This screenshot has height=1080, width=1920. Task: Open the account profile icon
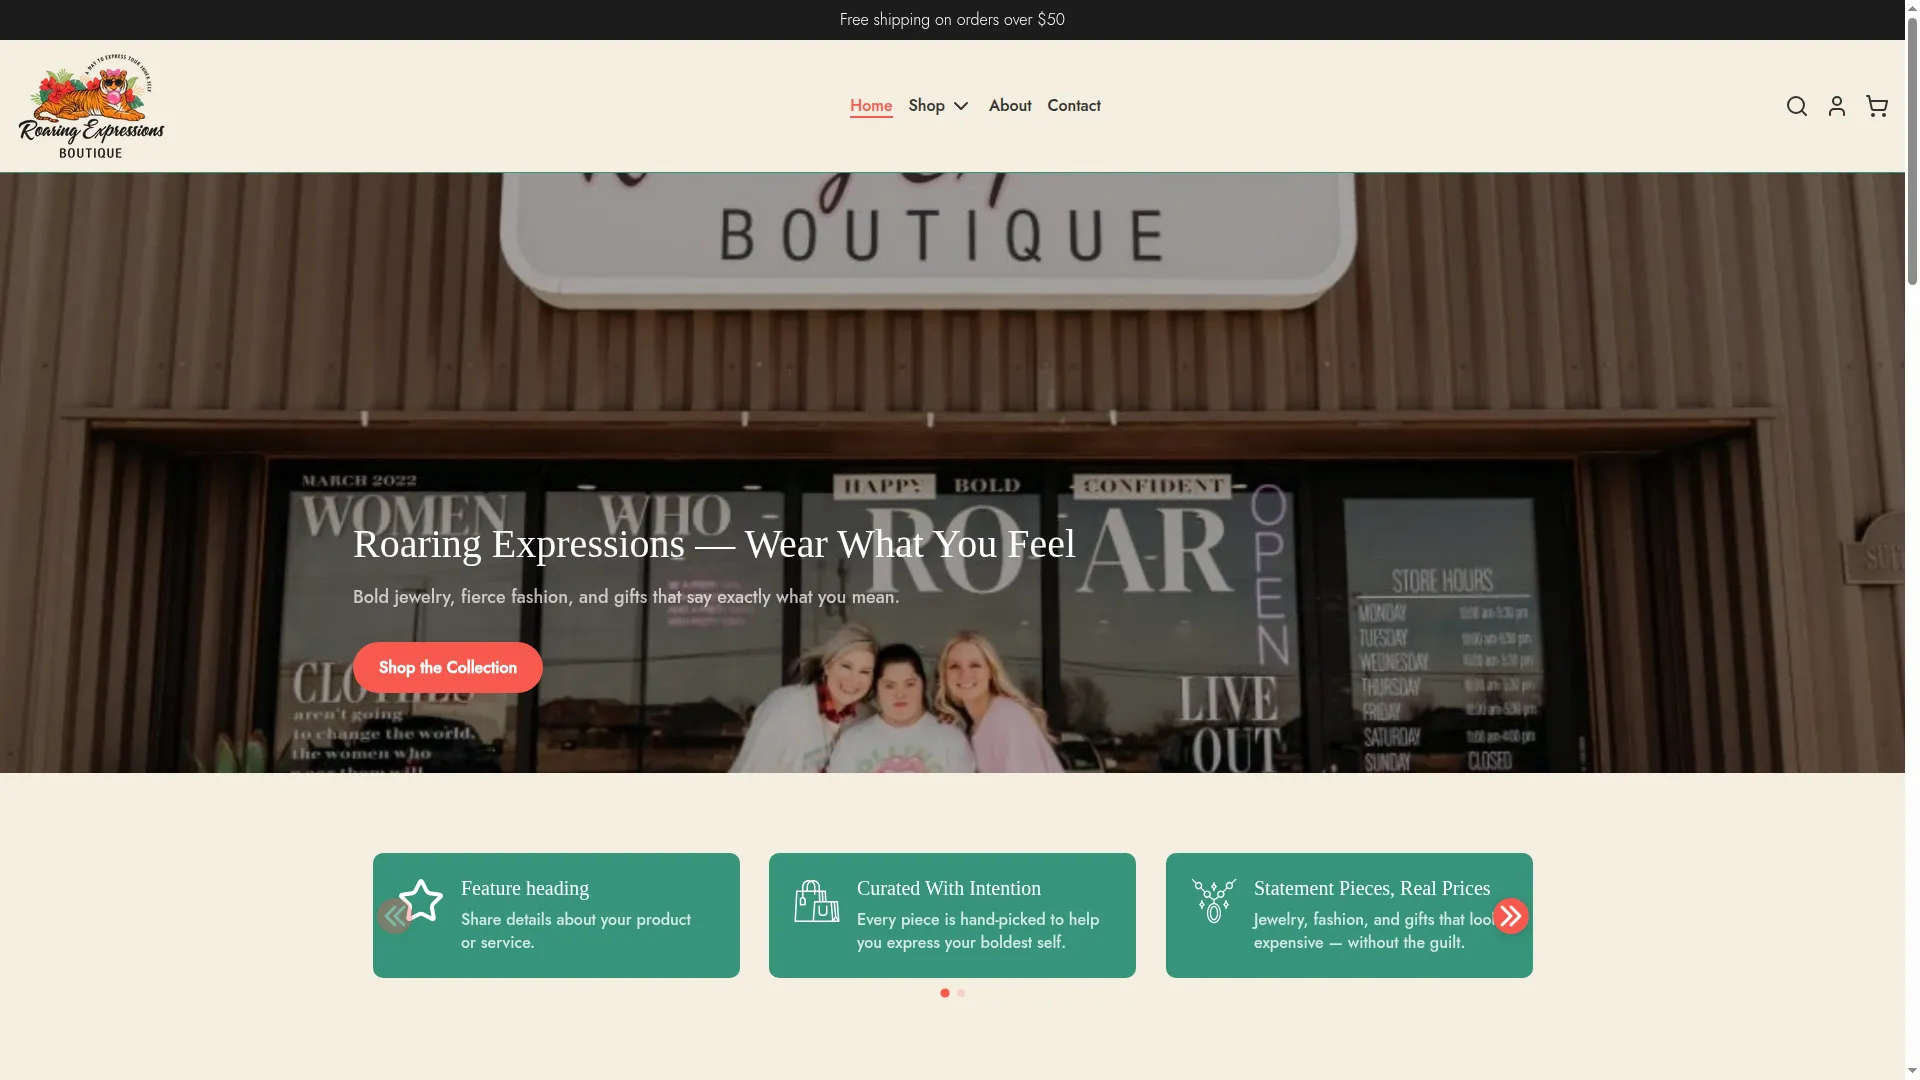coord(1836,106)
